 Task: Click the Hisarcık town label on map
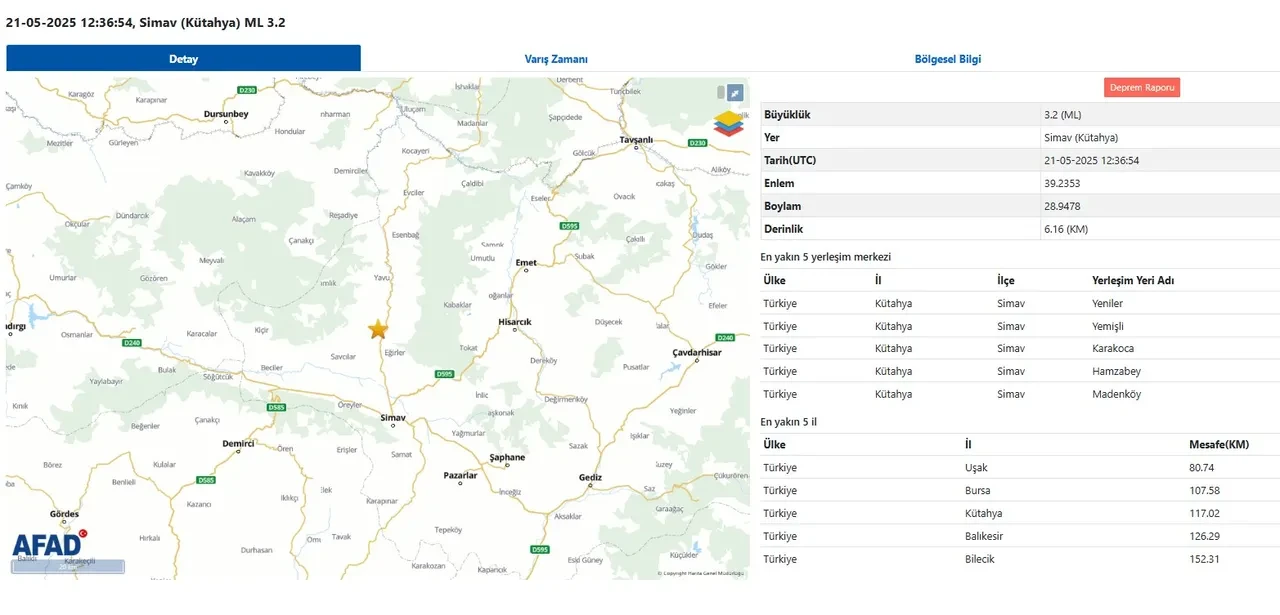pyautogui.click(x=514, y=321)
